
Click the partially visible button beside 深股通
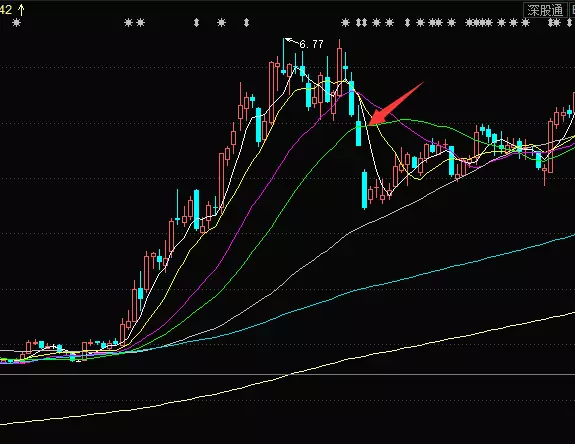tap(571, 10)
